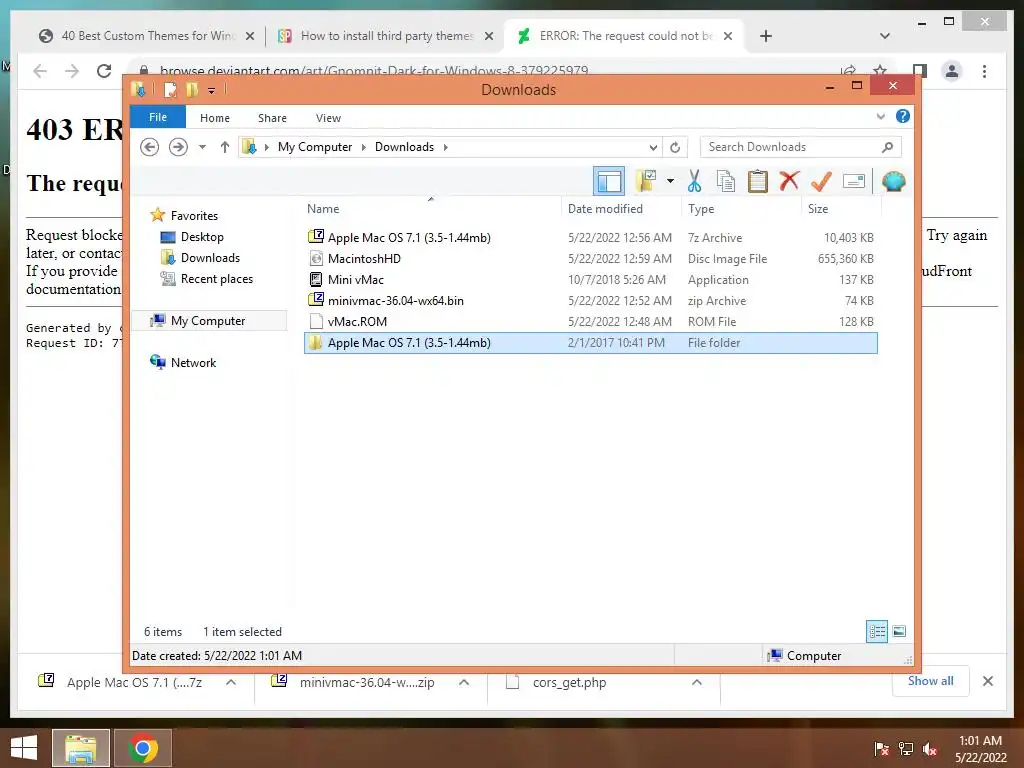Click new folder icon in title bar
The image size is (1024, 768).
pyautogui.click(x=192, y=89)
